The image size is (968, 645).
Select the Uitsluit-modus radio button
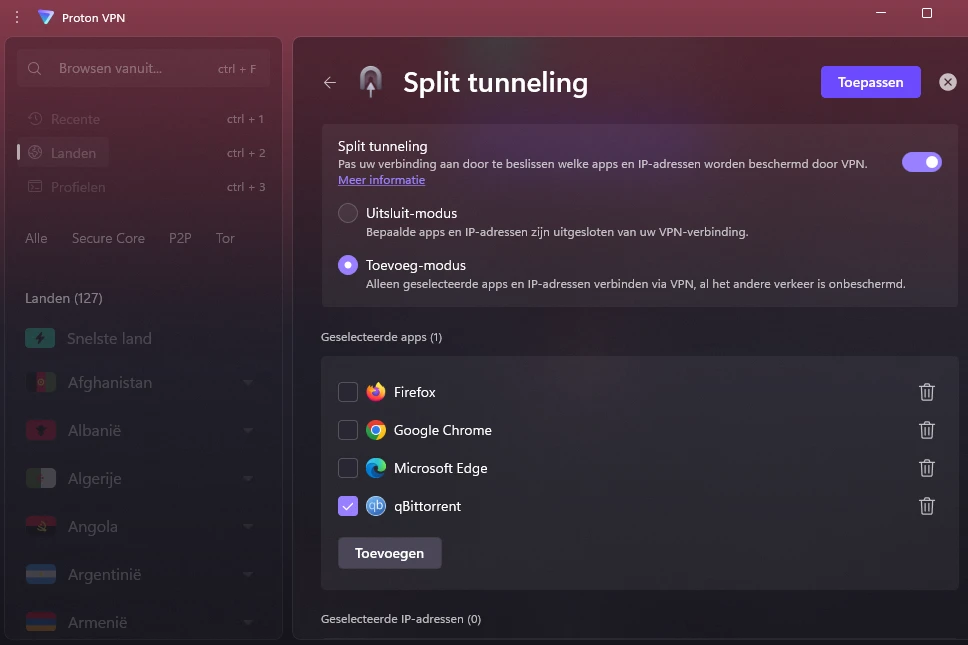point(347,212)
